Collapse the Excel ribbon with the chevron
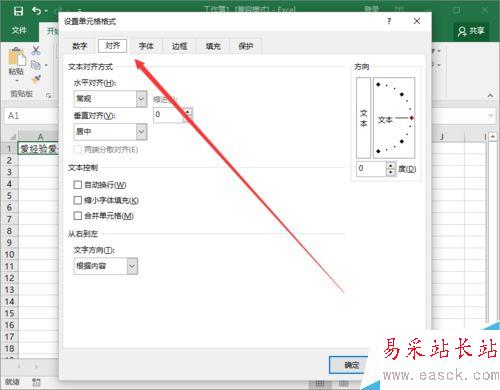 (x=490, y=95)
